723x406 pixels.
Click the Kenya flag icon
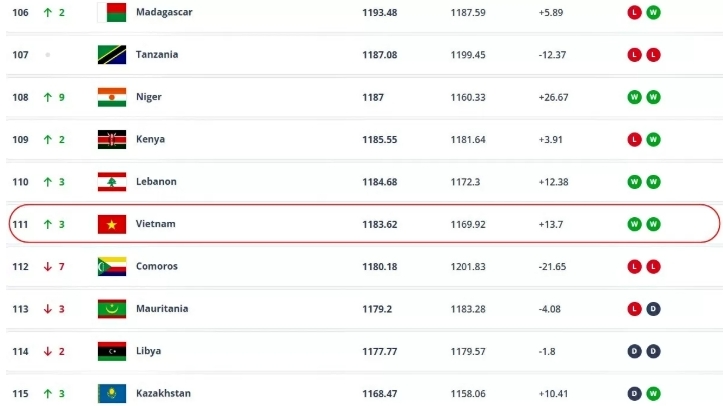pos(110,139)
